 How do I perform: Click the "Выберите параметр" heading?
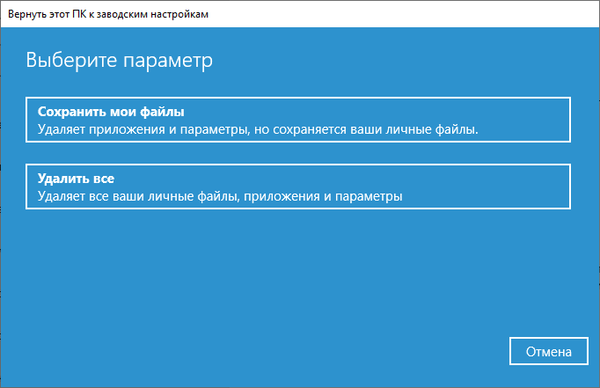119,60
